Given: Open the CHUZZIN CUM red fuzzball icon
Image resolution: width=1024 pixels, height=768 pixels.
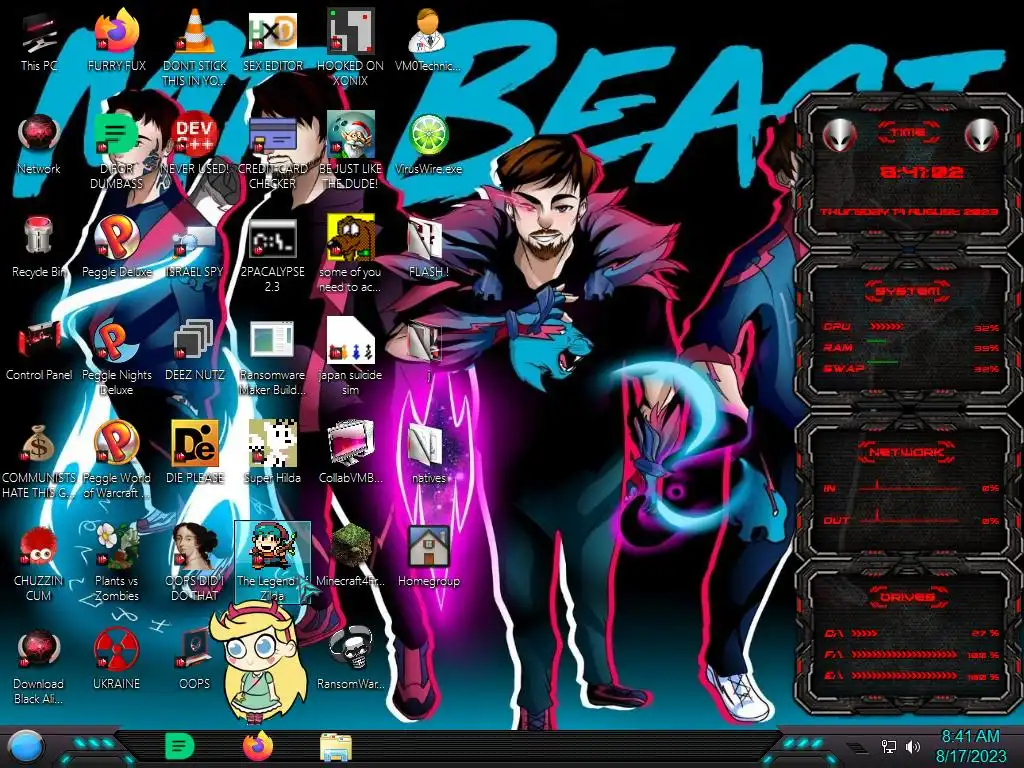Looking at the screenshot, I should 39,546.
